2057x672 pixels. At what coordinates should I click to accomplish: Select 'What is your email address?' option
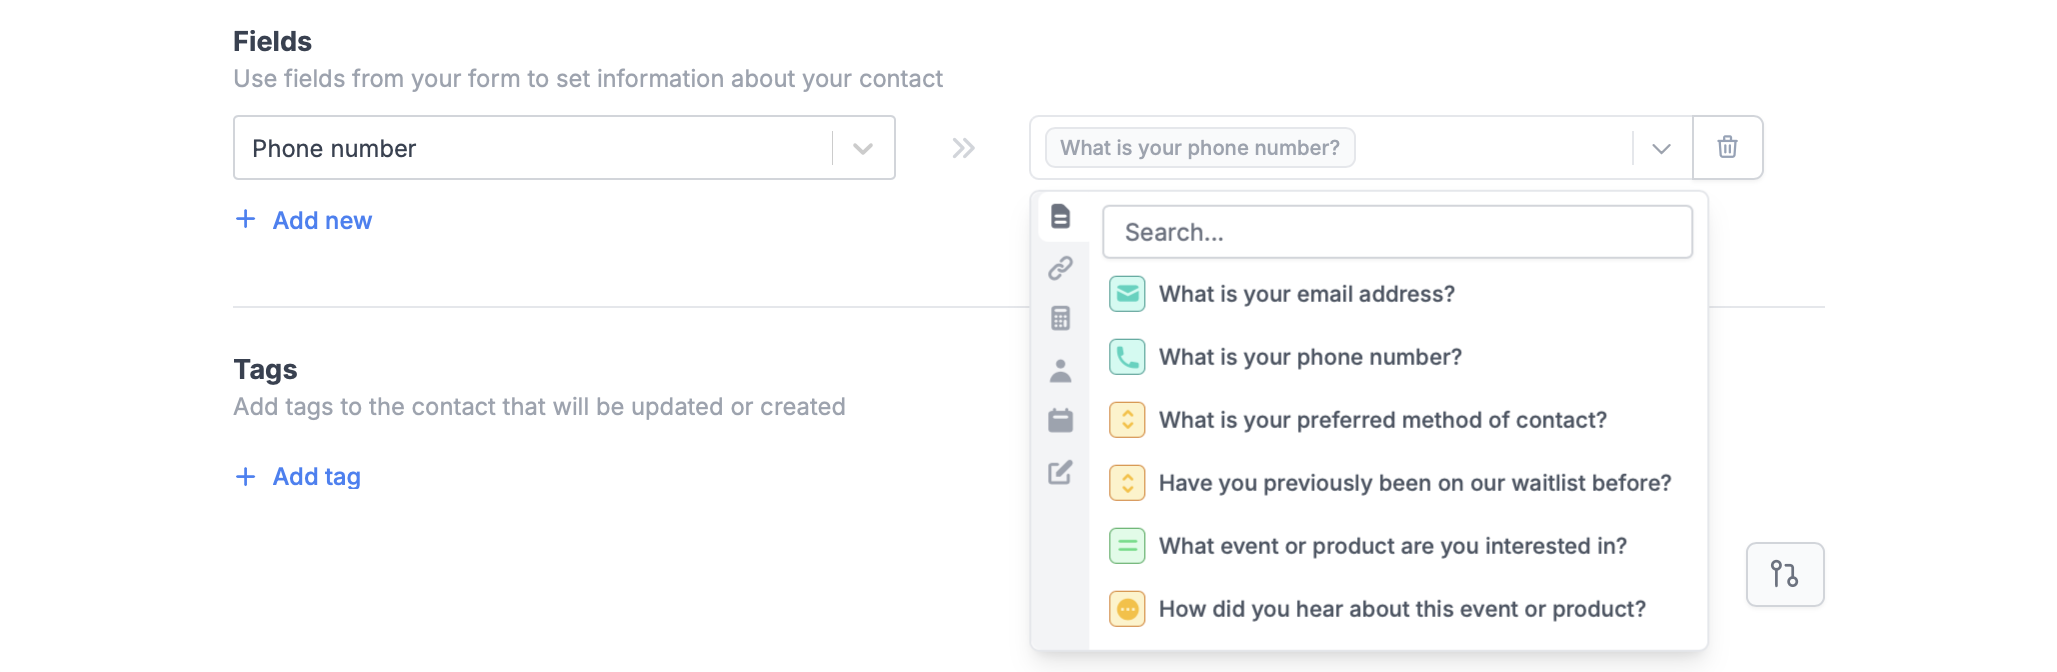pyautogui.click(x=1305, y=293)
